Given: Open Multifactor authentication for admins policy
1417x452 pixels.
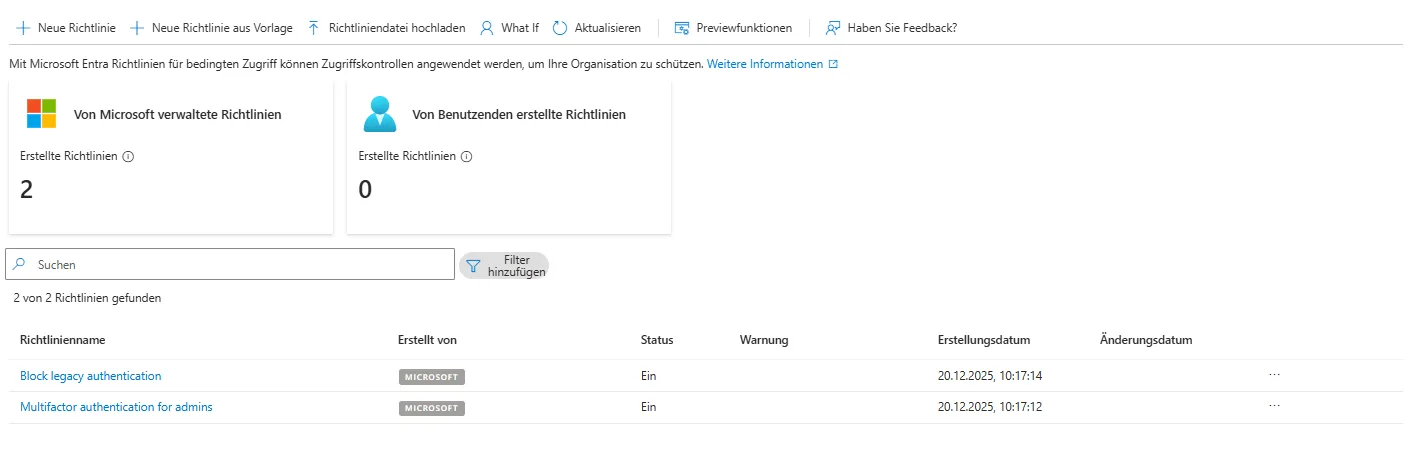Looking at the screenshot, I should tap(116, 407).
